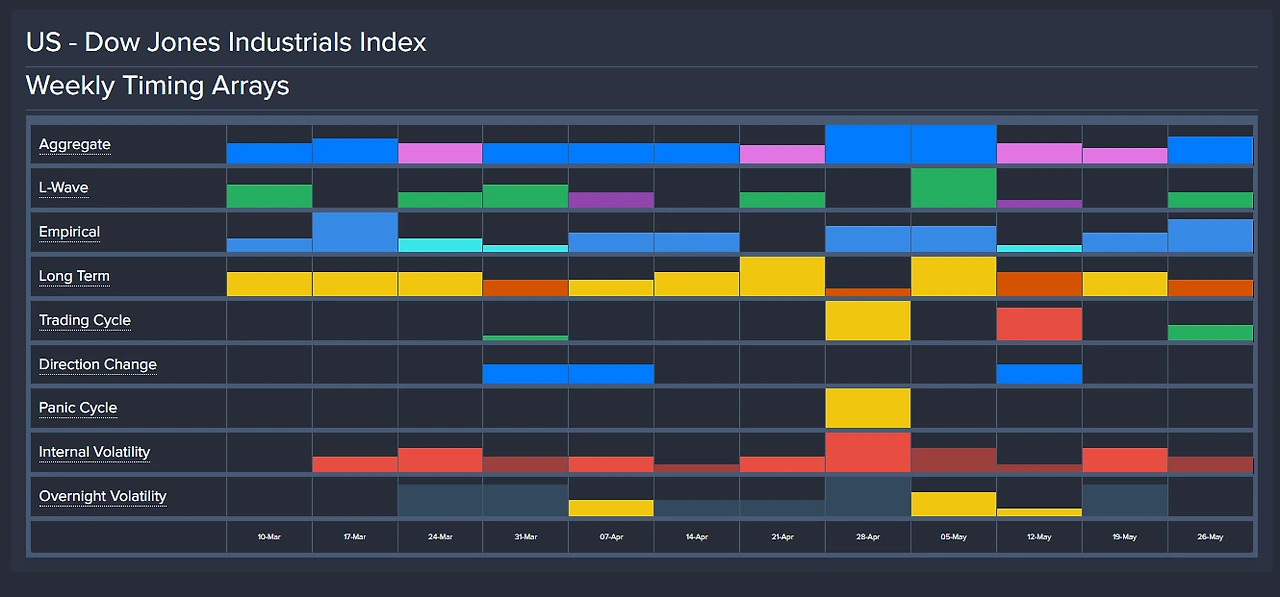The image size is (1280, 597).
Task: Click the 05-May date label
Action: click(x=953, y=537)
